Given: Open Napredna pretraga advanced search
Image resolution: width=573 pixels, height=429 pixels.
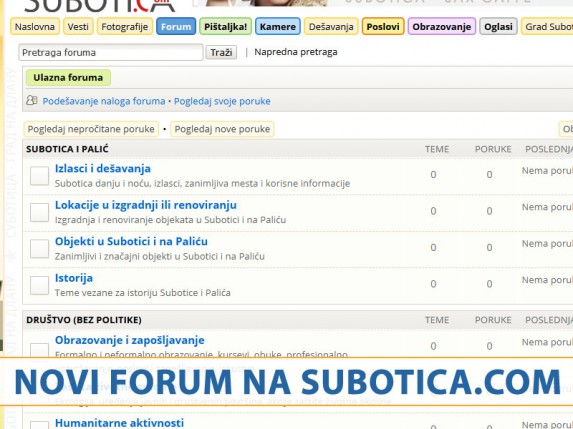Looking at the screenshot, I should pos(296,52).
